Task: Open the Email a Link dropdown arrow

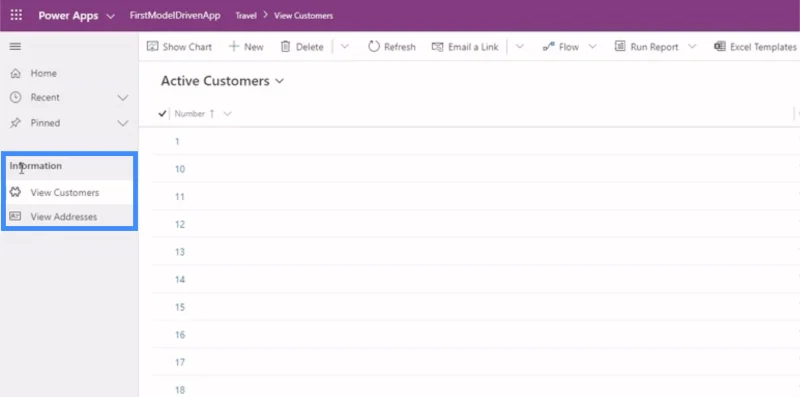Action: point(519,46)
